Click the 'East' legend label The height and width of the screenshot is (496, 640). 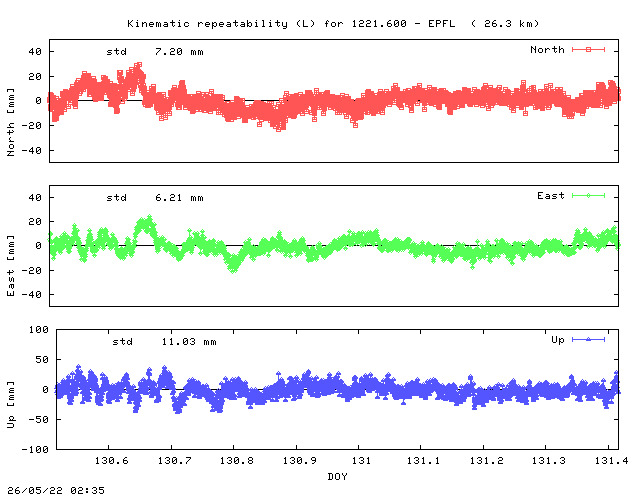click(551, 196)
